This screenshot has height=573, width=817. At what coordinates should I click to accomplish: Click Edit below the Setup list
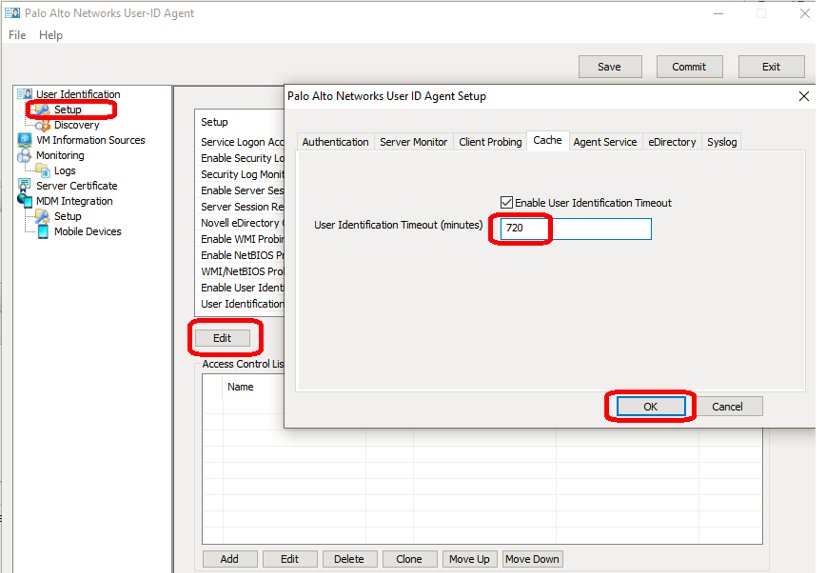[x=222, y=338]
